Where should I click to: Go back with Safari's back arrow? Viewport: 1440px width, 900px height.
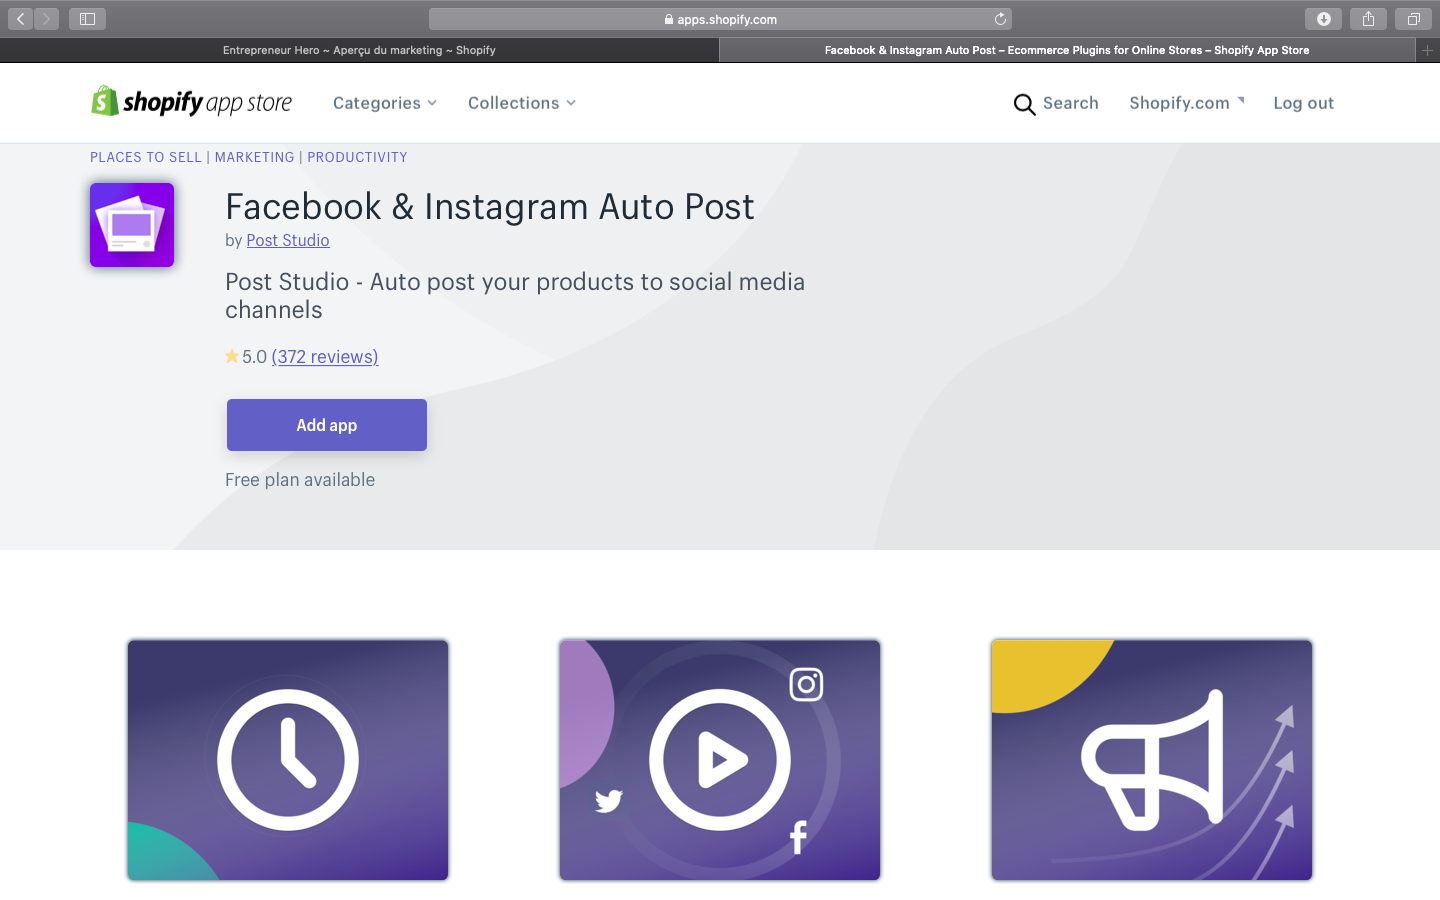click(x=20, y=19)
